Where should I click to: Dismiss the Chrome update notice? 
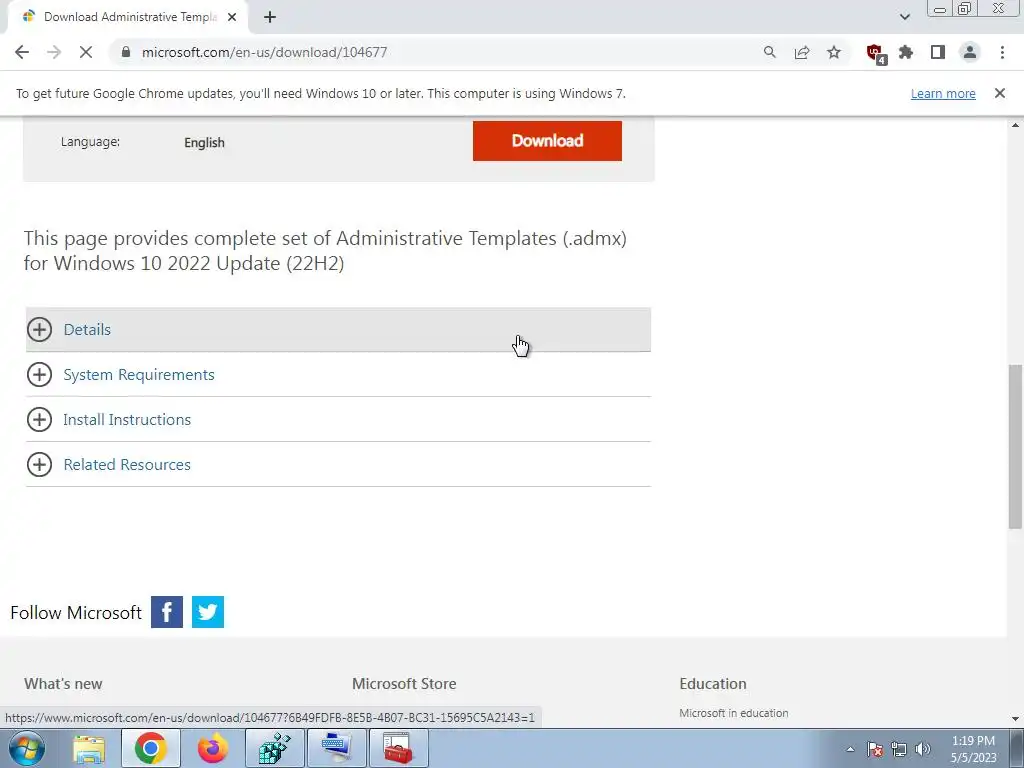pos(1000,93)
